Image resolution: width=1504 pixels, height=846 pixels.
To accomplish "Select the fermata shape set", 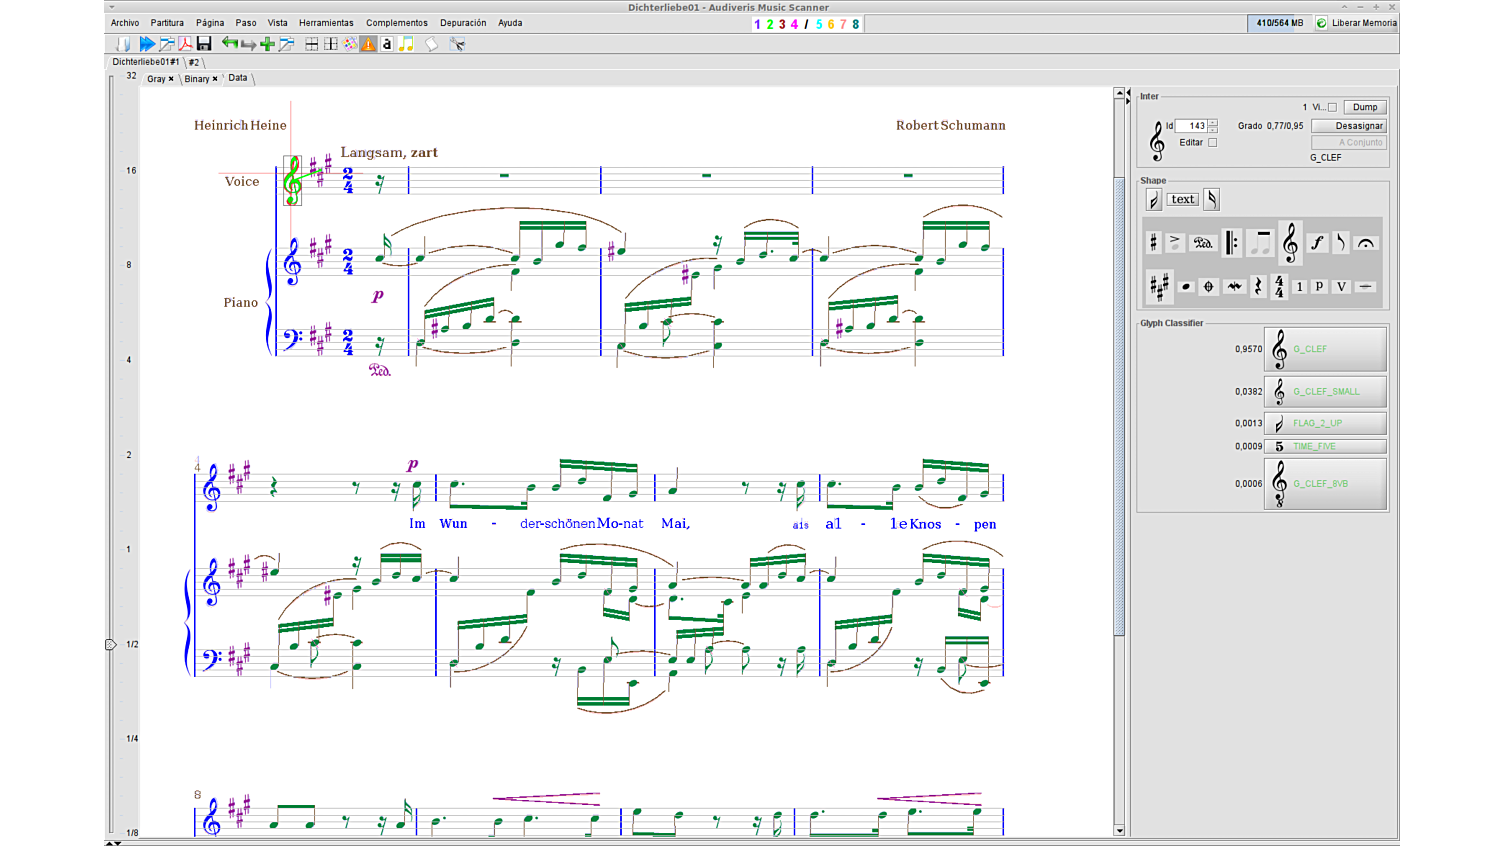I will click(1366, 243).
